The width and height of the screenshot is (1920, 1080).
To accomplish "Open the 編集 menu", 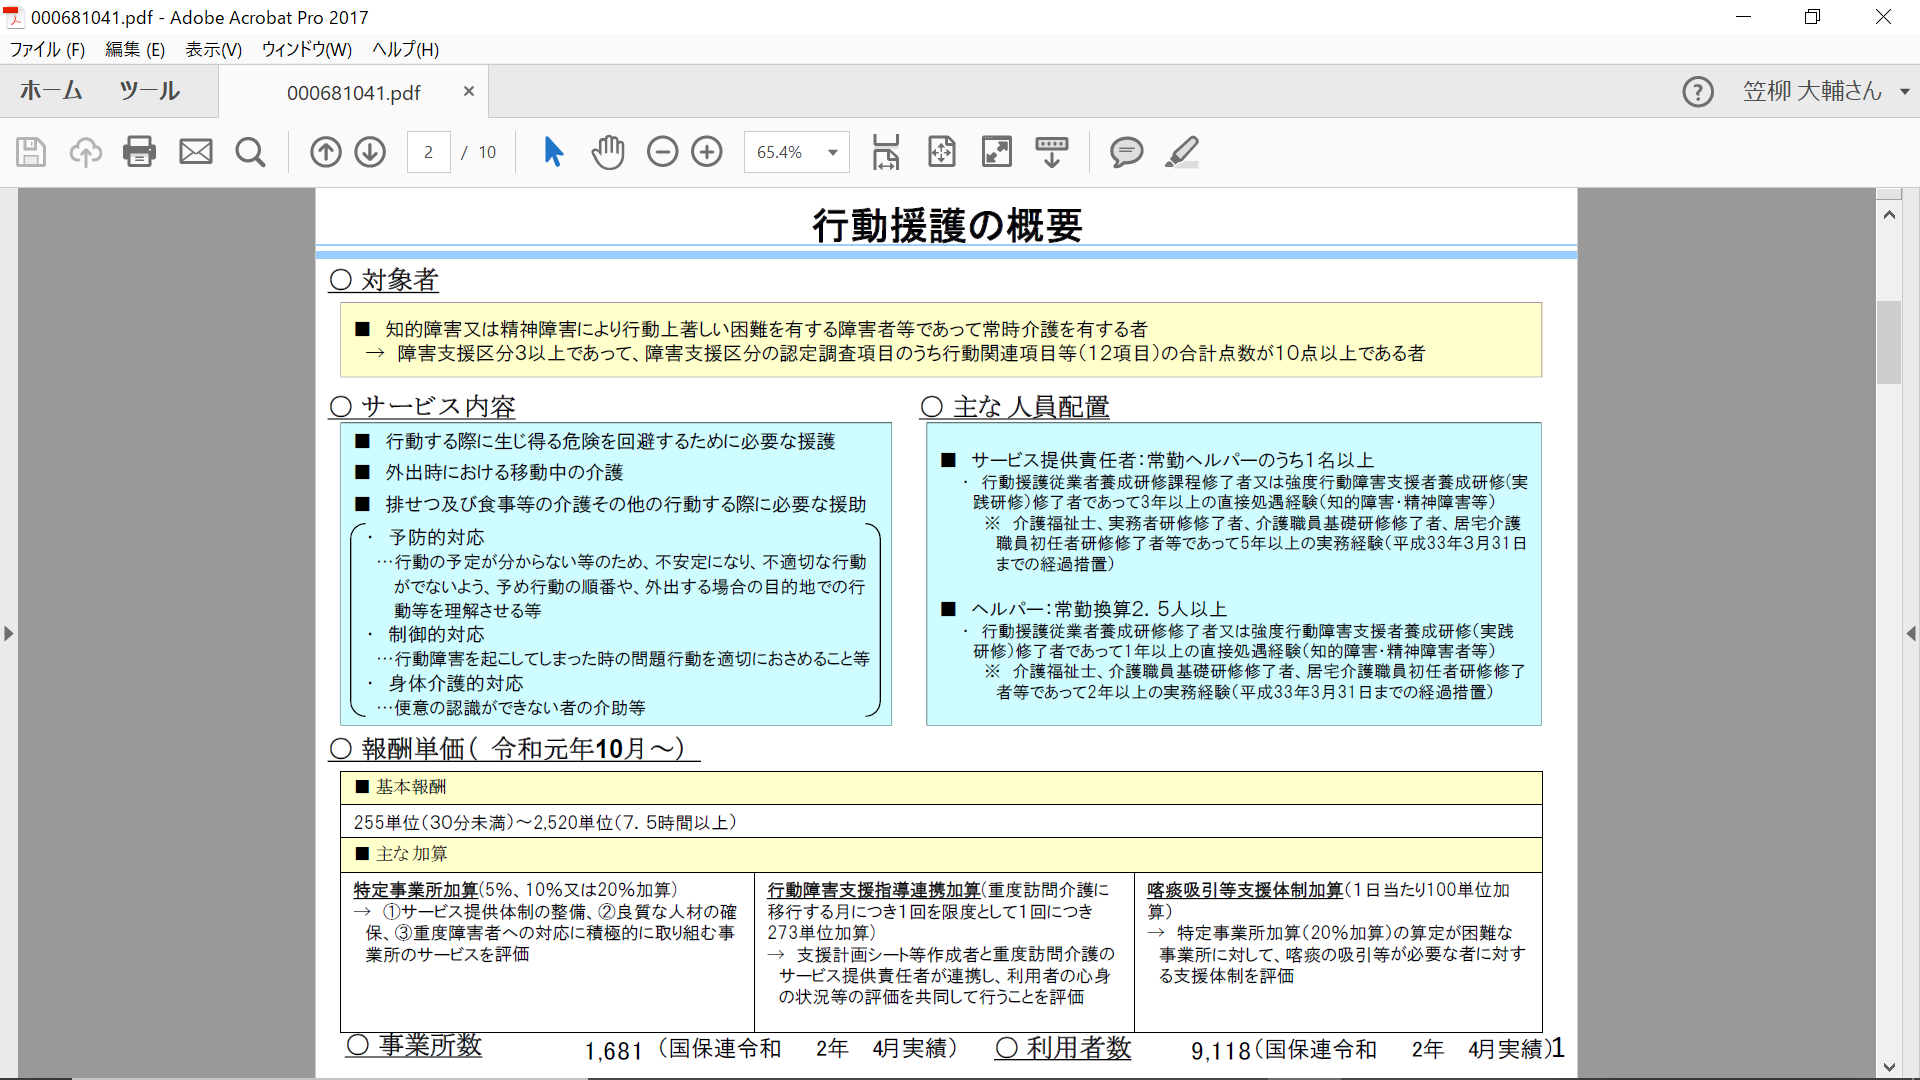I will coord(135,49).
